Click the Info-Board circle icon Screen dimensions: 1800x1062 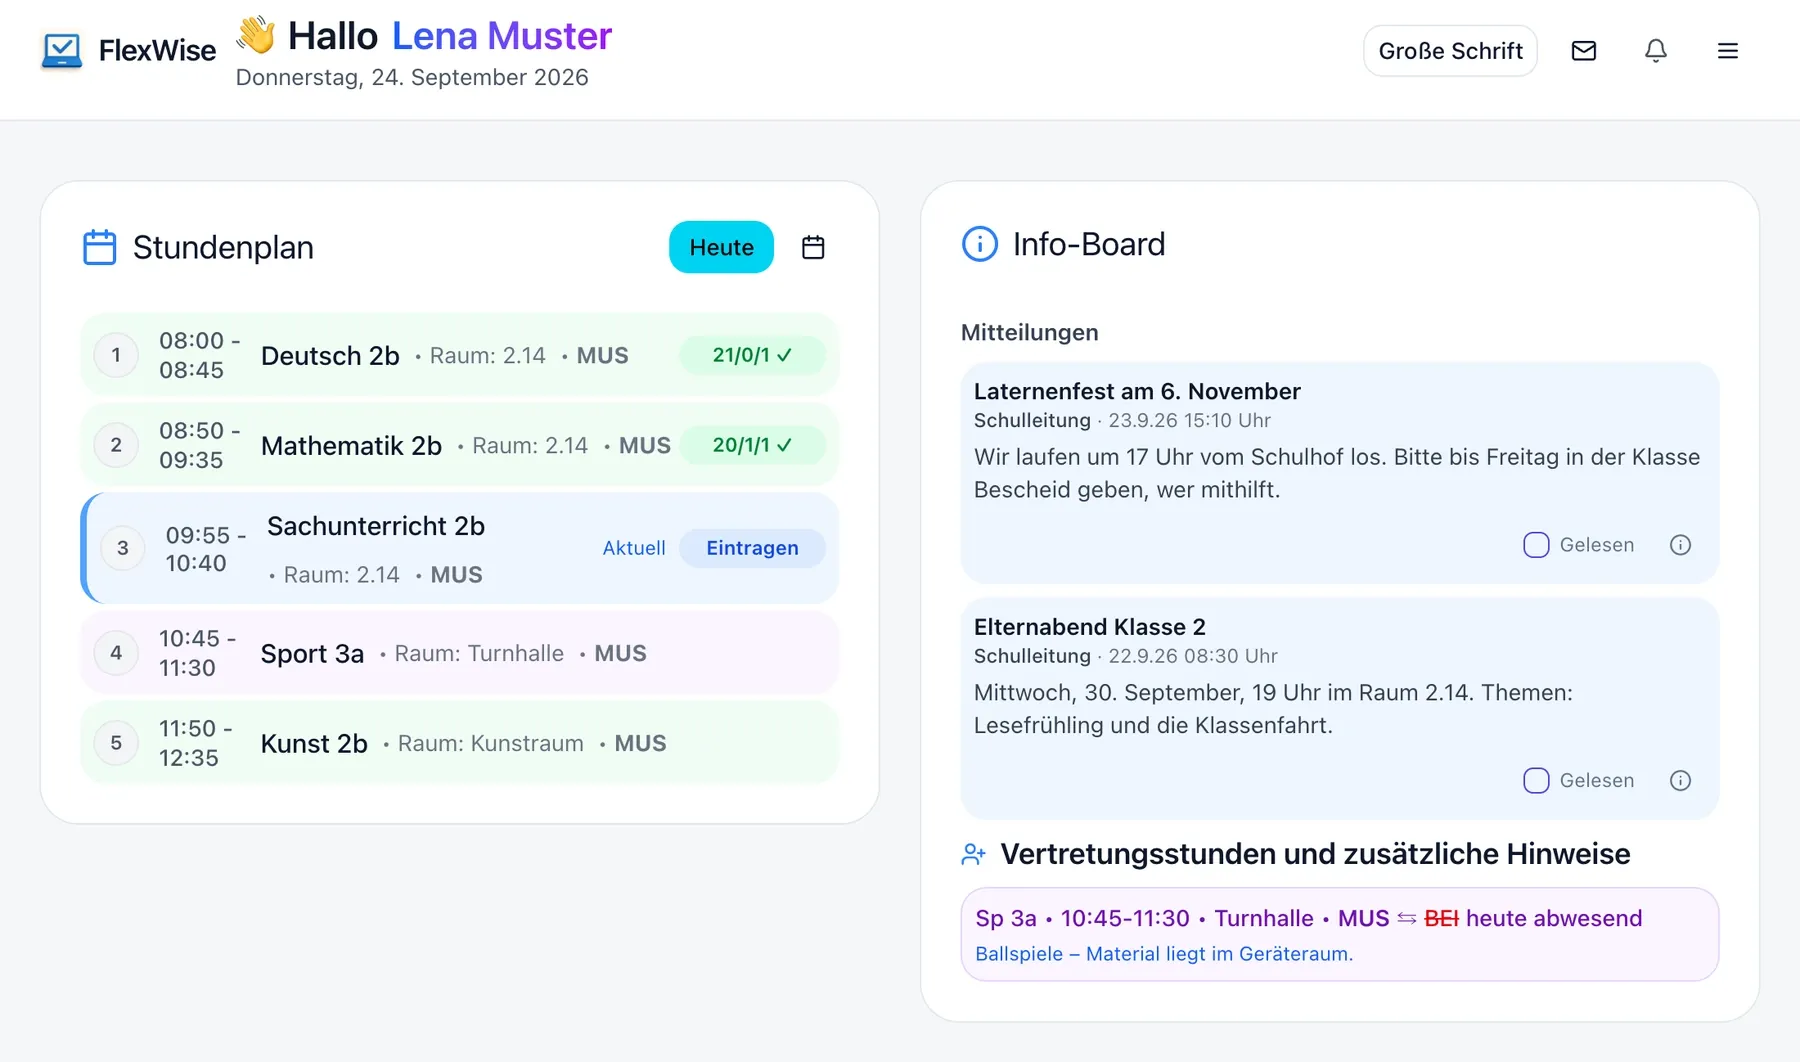point(980,244)
